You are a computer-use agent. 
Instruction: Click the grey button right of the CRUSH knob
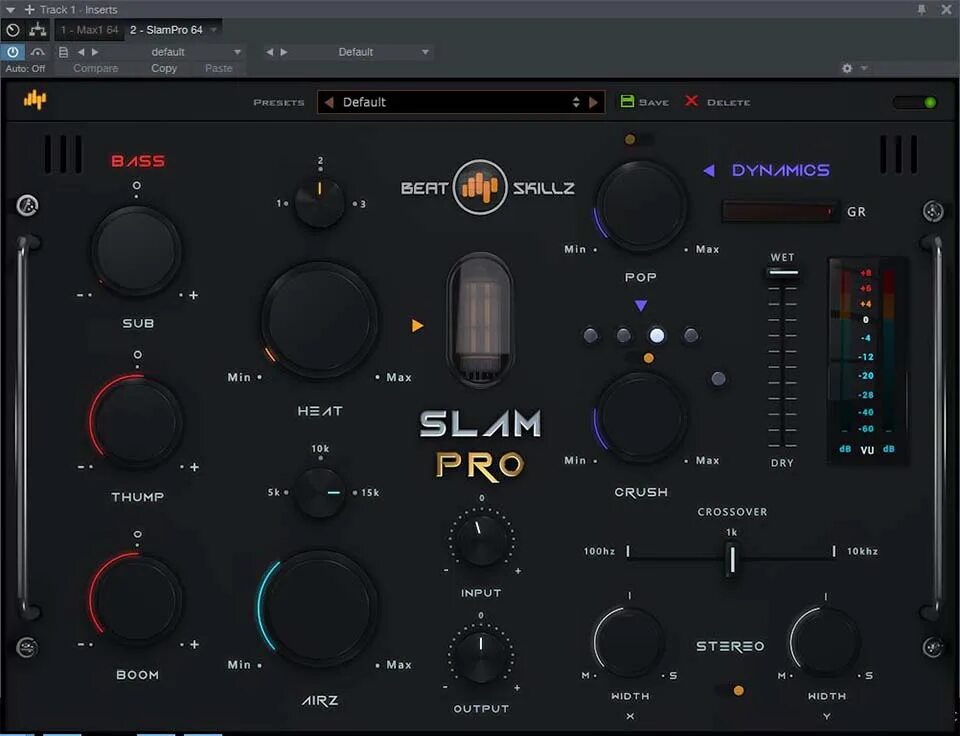point(718,378)
